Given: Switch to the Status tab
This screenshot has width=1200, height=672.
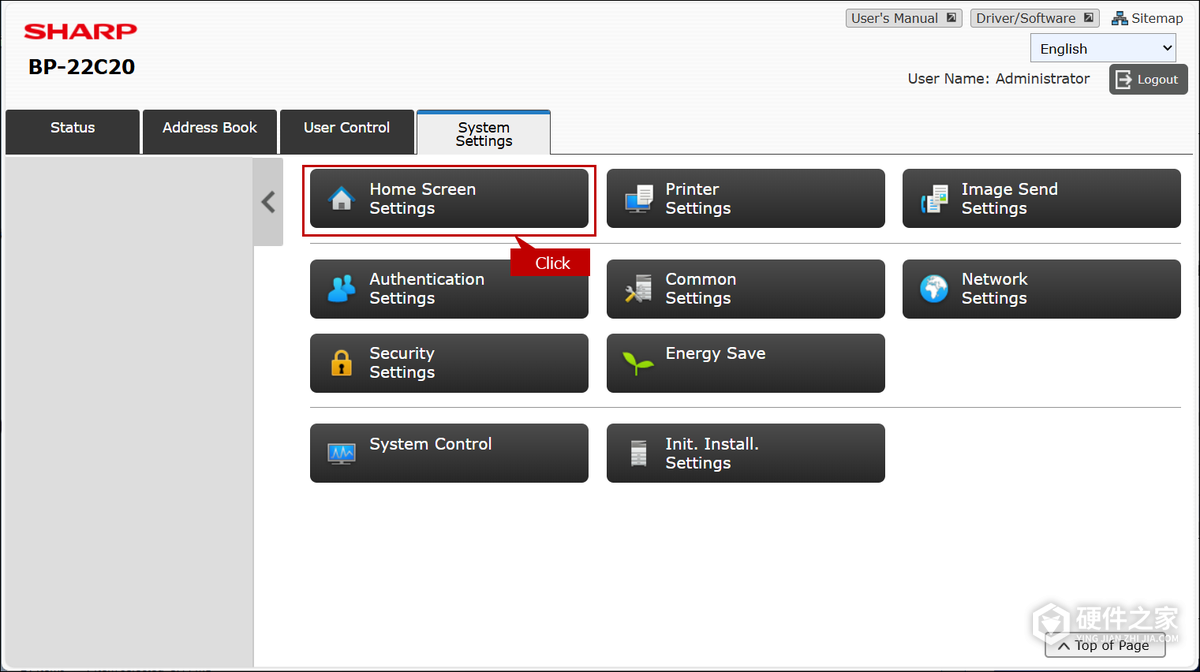Looking at the screenshot, I should (x=73, y=131).
